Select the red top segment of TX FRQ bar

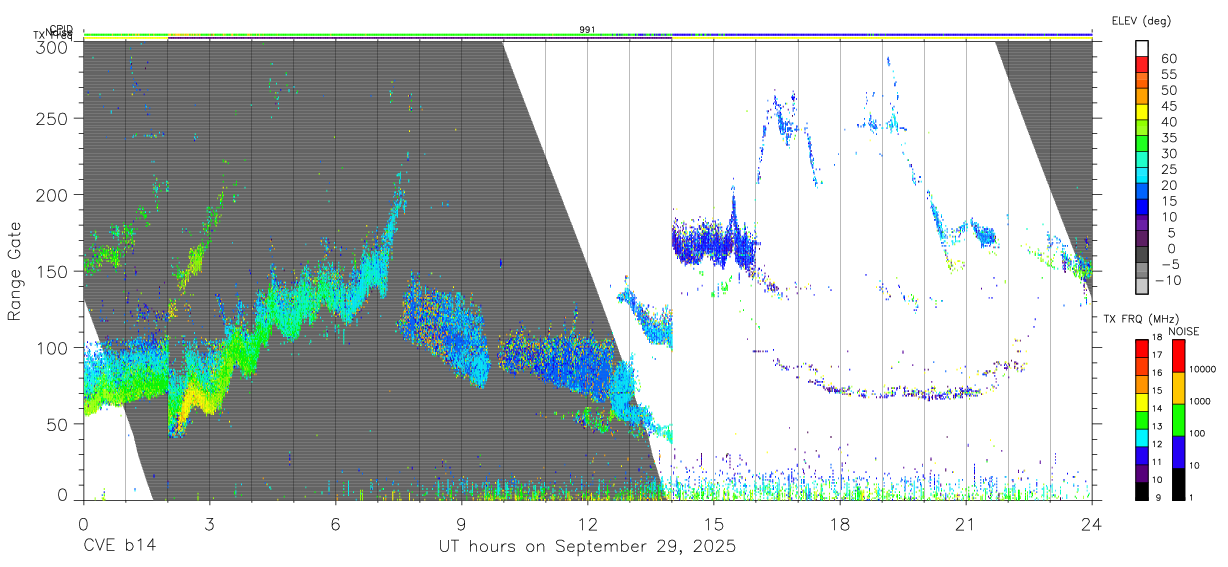coord(1142,349)
